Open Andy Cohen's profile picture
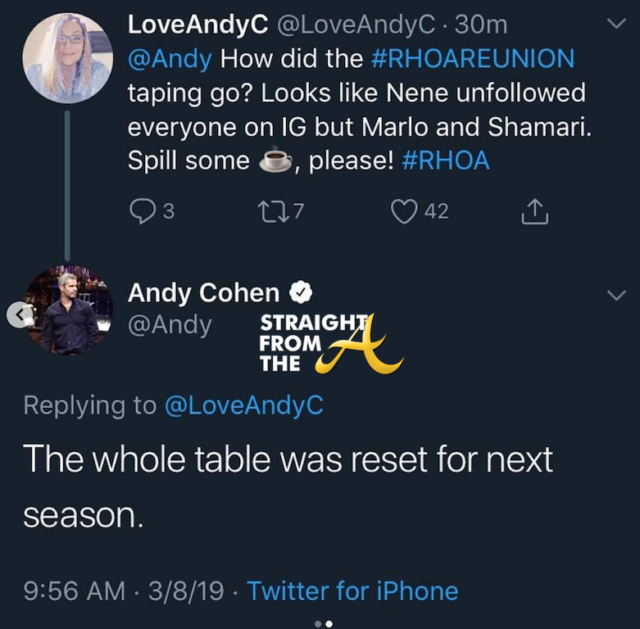The height and width of the screenshot is (629, 640). 69,311
